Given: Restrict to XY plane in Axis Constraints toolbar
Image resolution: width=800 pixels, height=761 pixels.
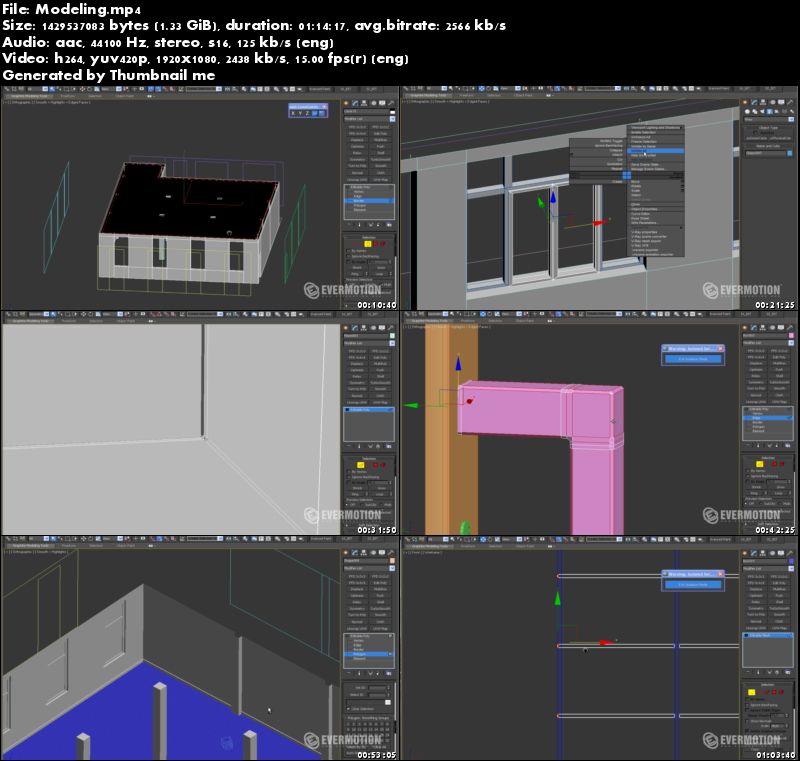Looking at the screenshot, I should tap(314, 113).
